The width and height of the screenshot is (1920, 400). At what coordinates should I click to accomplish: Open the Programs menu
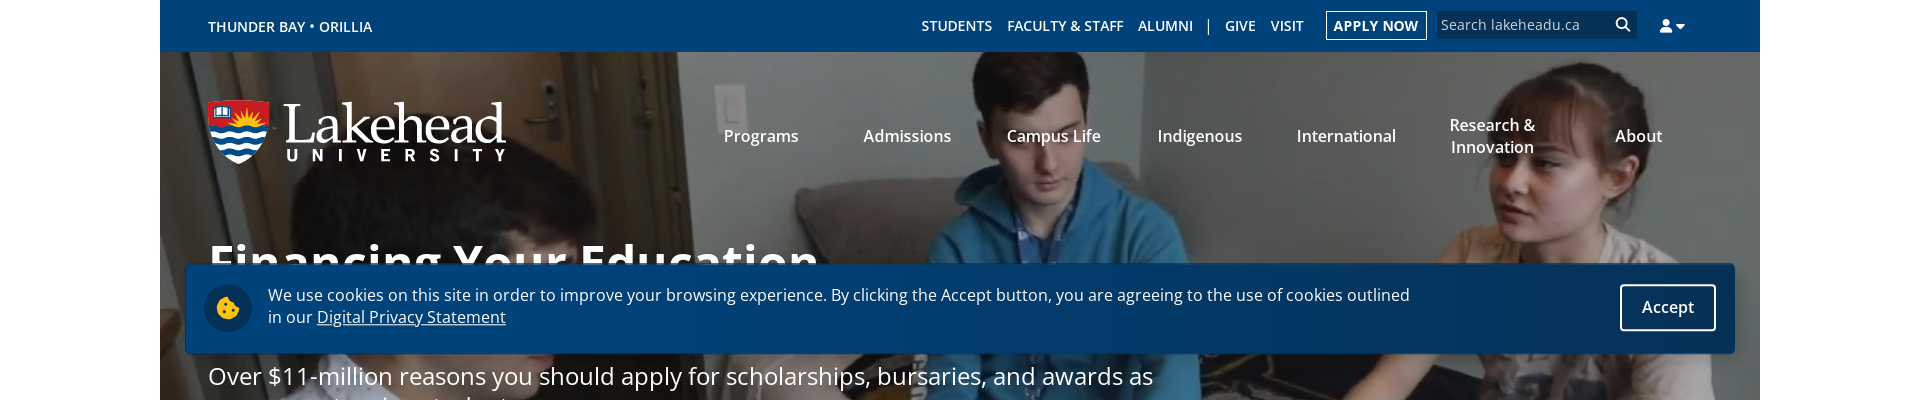[x=761, y=136]
